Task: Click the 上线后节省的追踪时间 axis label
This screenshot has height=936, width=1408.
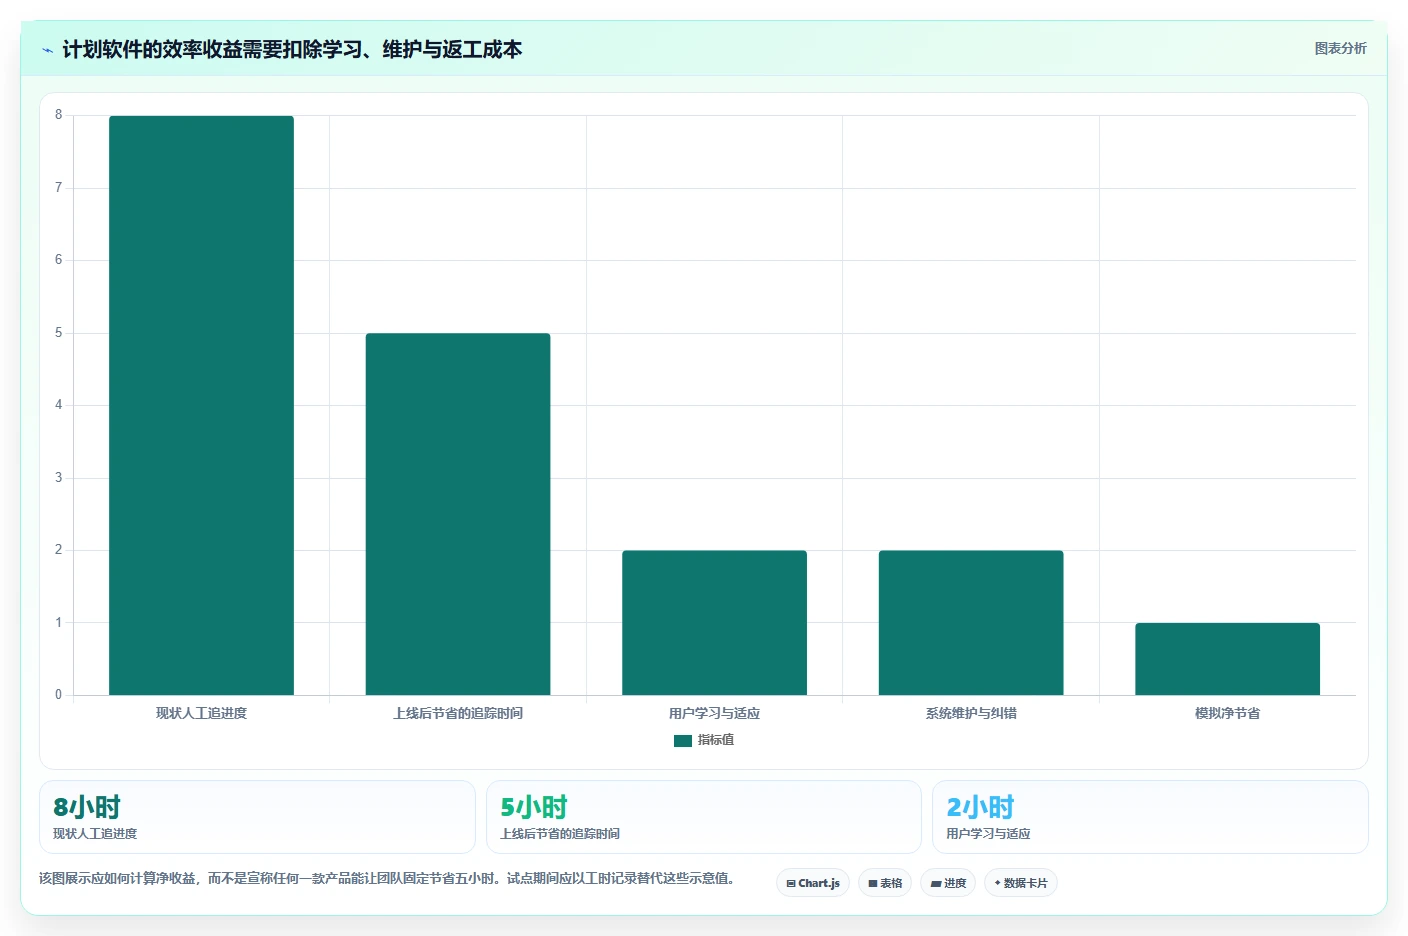Action: point(458,713)
